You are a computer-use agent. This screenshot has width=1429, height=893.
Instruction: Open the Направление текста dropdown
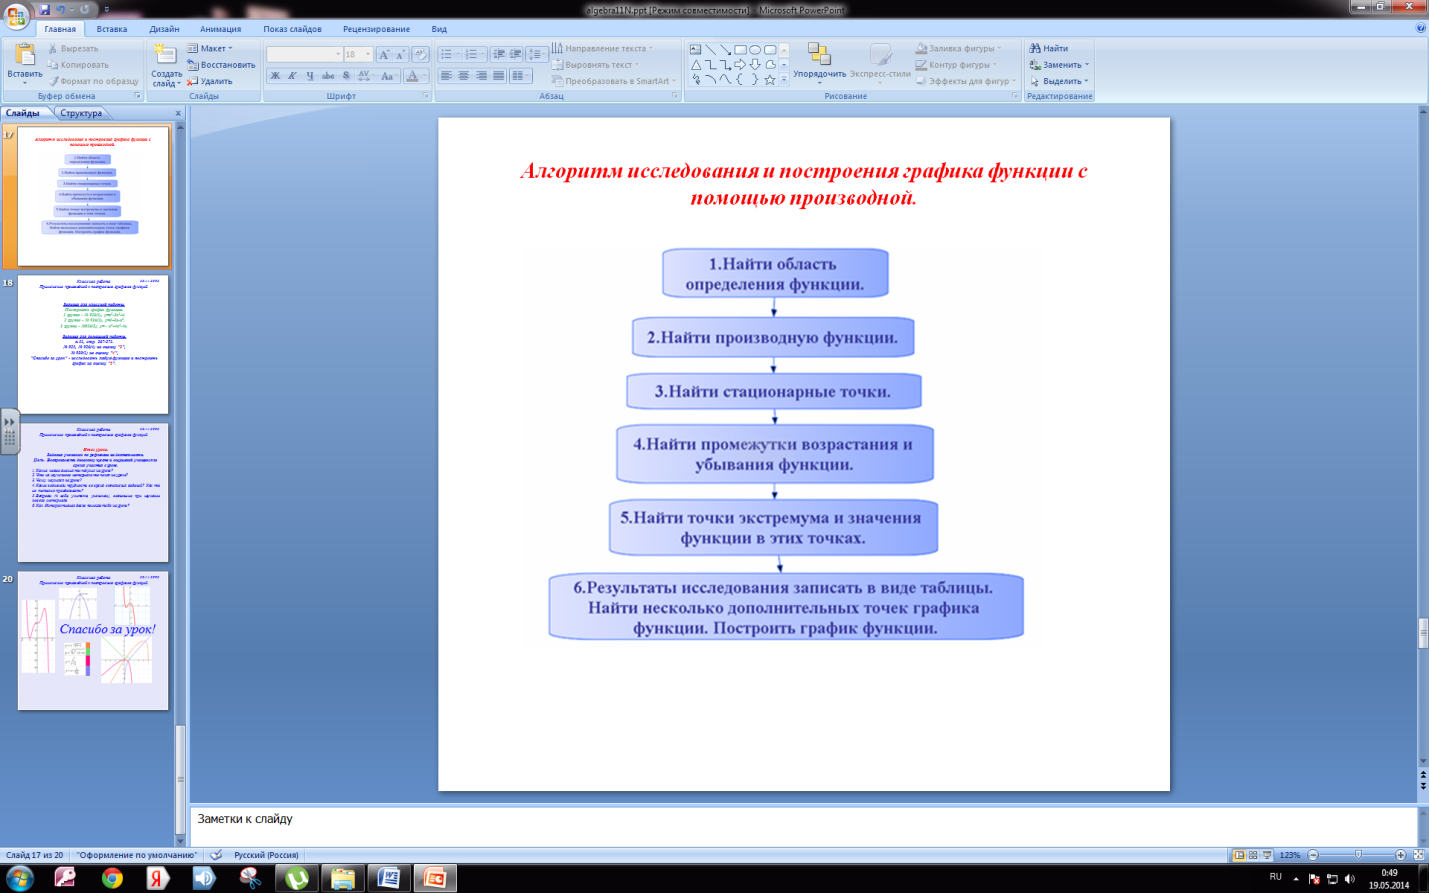tap(603, 48)
